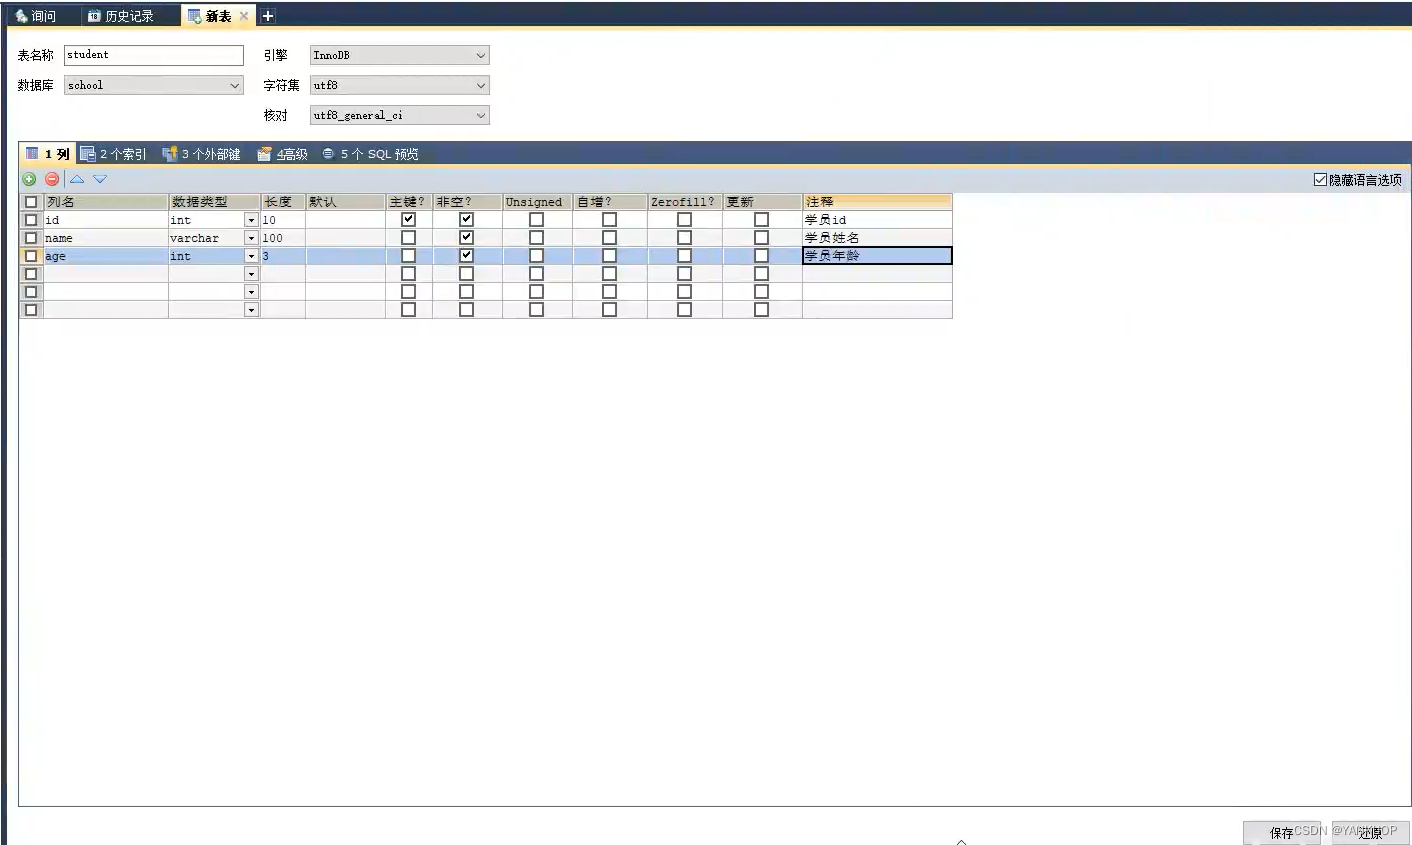Check the 更新 checkbox for name row
The image size is (1412, 845).
(x=761, y=237)
